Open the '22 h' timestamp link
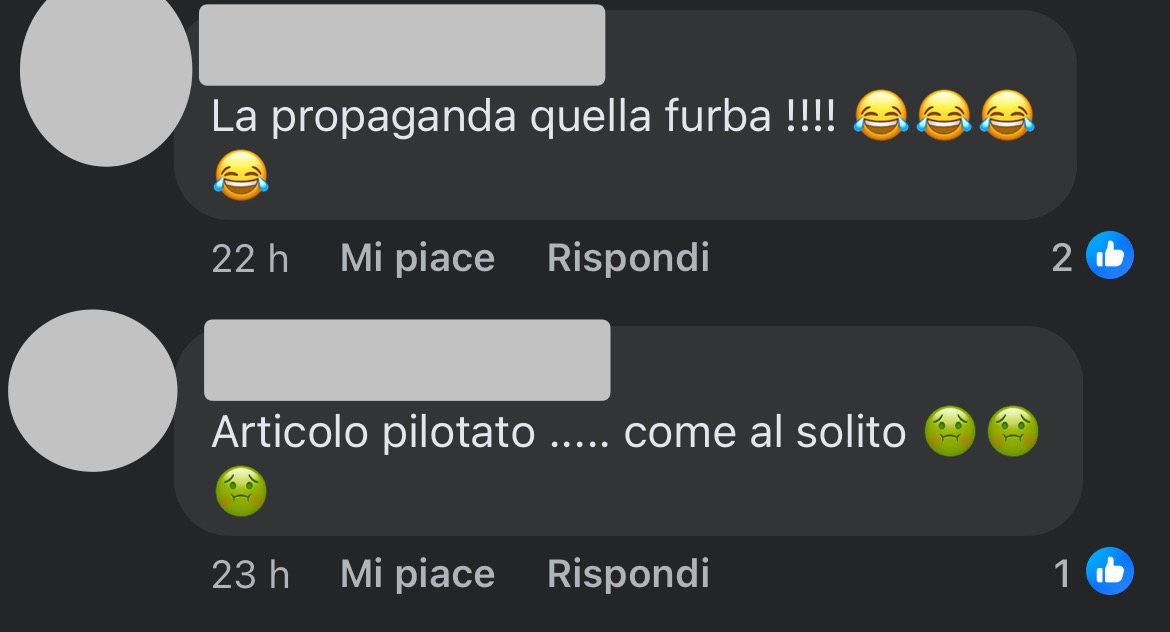The image size is (1170, 632). 250,259
